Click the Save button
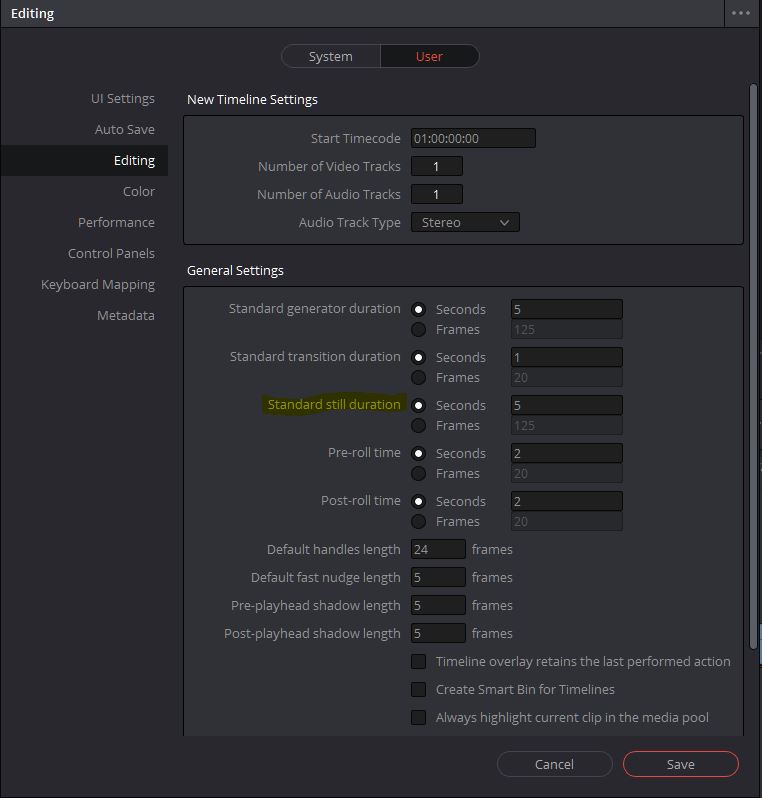 (680, 764)
